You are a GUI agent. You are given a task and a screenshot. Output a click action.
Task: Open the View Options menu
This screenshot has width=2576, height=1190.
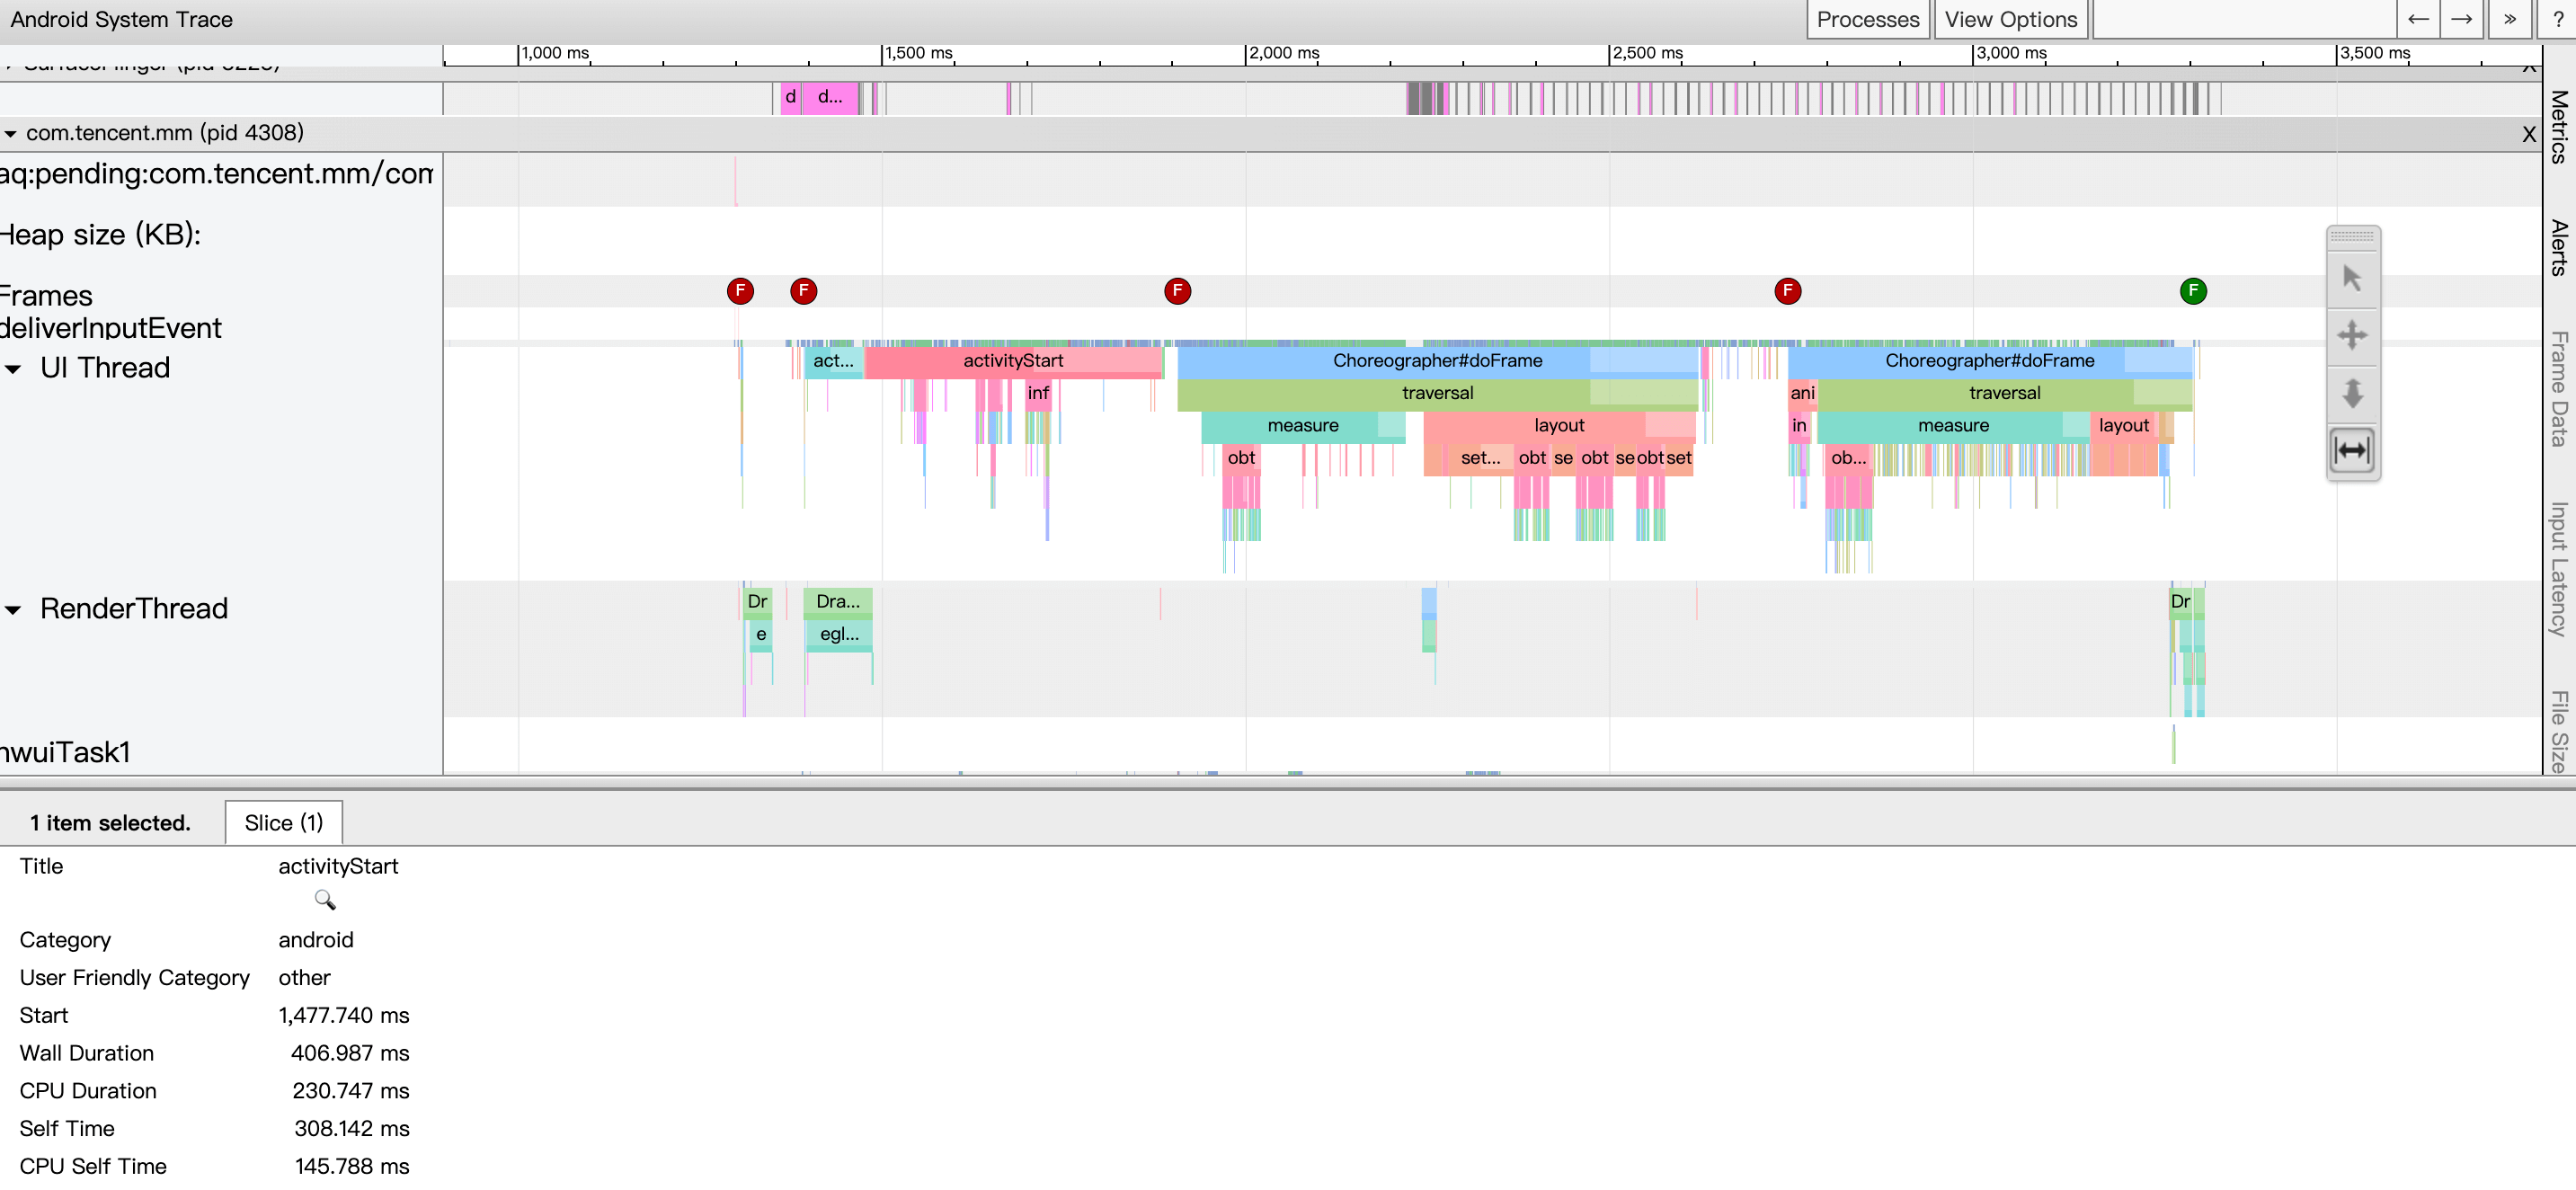pos(2010,19)
